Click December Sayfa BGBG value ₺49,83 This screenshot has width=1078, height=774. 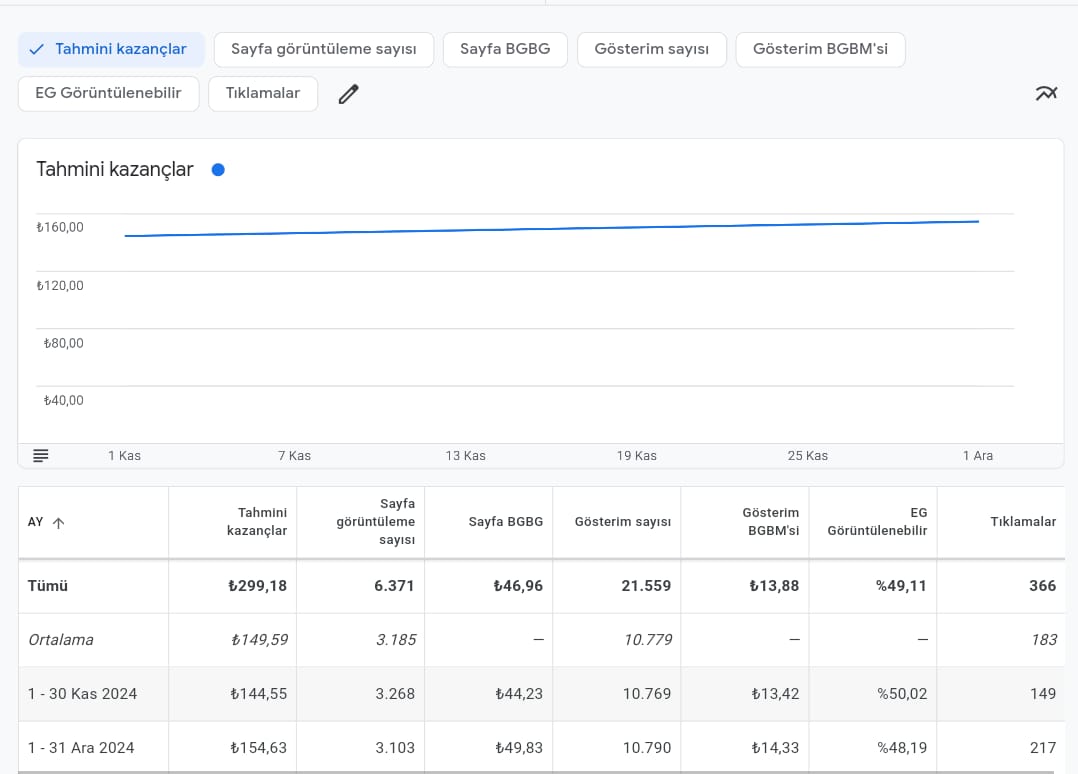tap(519, 747)
